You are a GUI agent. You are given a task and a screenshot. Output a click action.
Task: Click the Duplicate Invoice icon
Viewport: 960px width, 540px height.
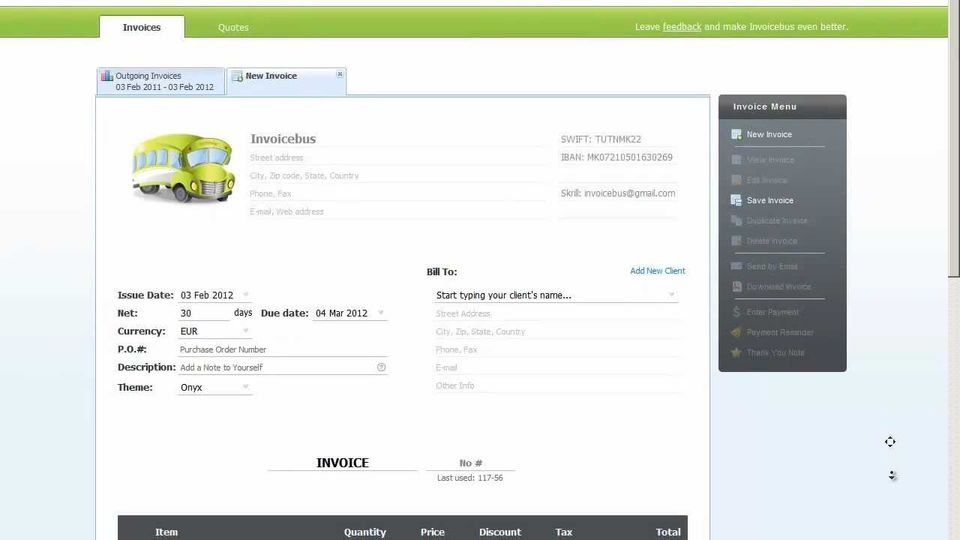[737, 220]
